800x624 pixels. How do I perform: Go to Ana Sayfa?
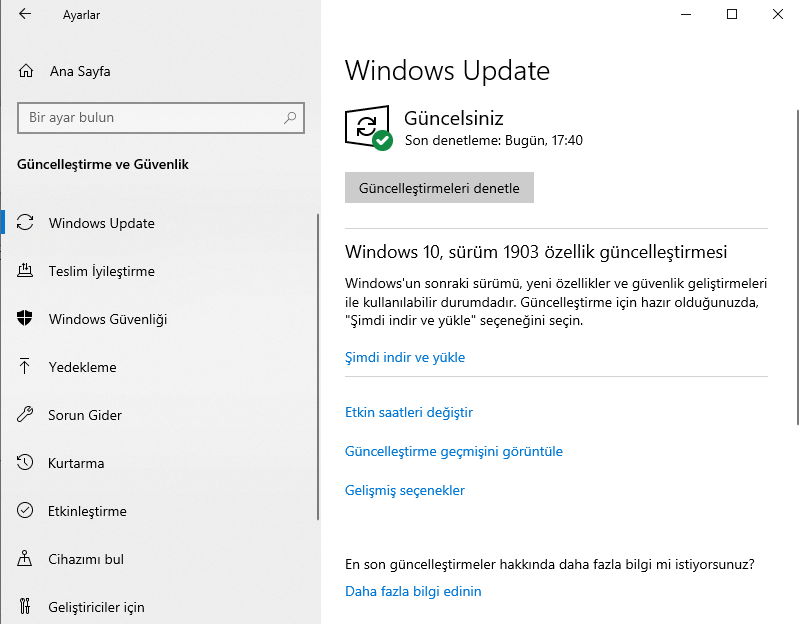click(80, 71)
